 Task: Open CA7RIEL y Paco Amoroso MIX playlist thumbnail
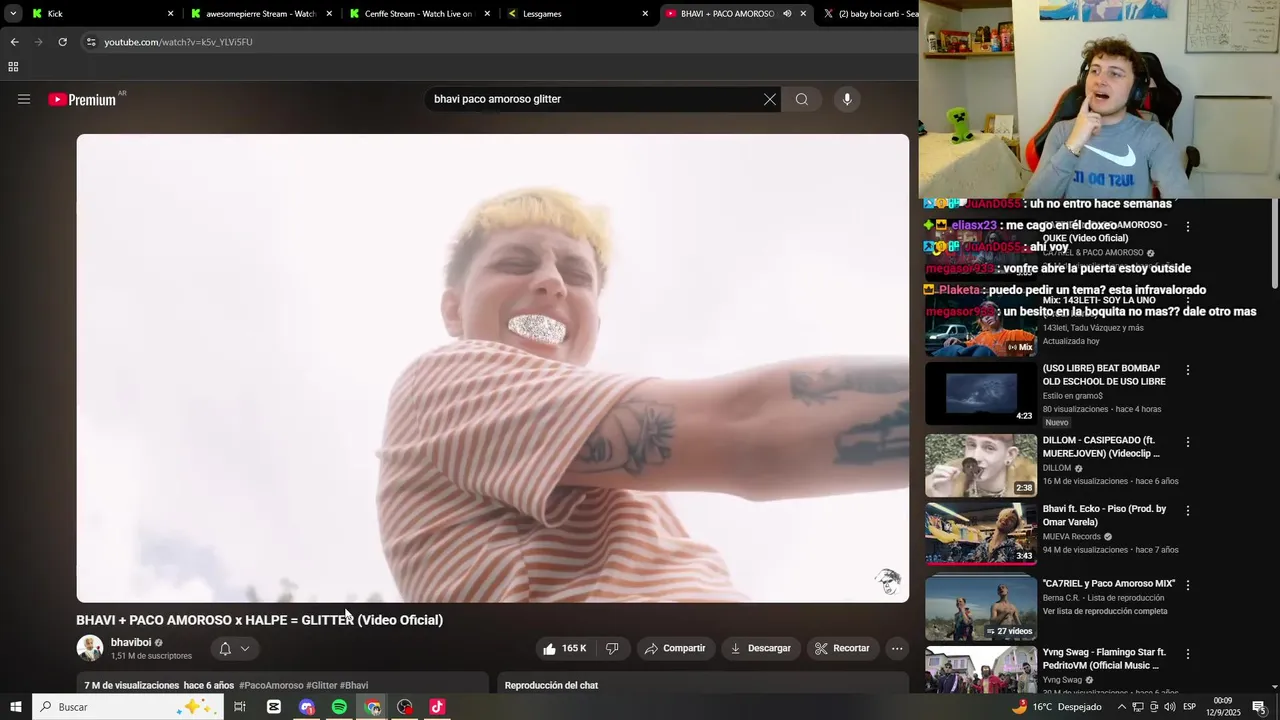tap(981, 608)
